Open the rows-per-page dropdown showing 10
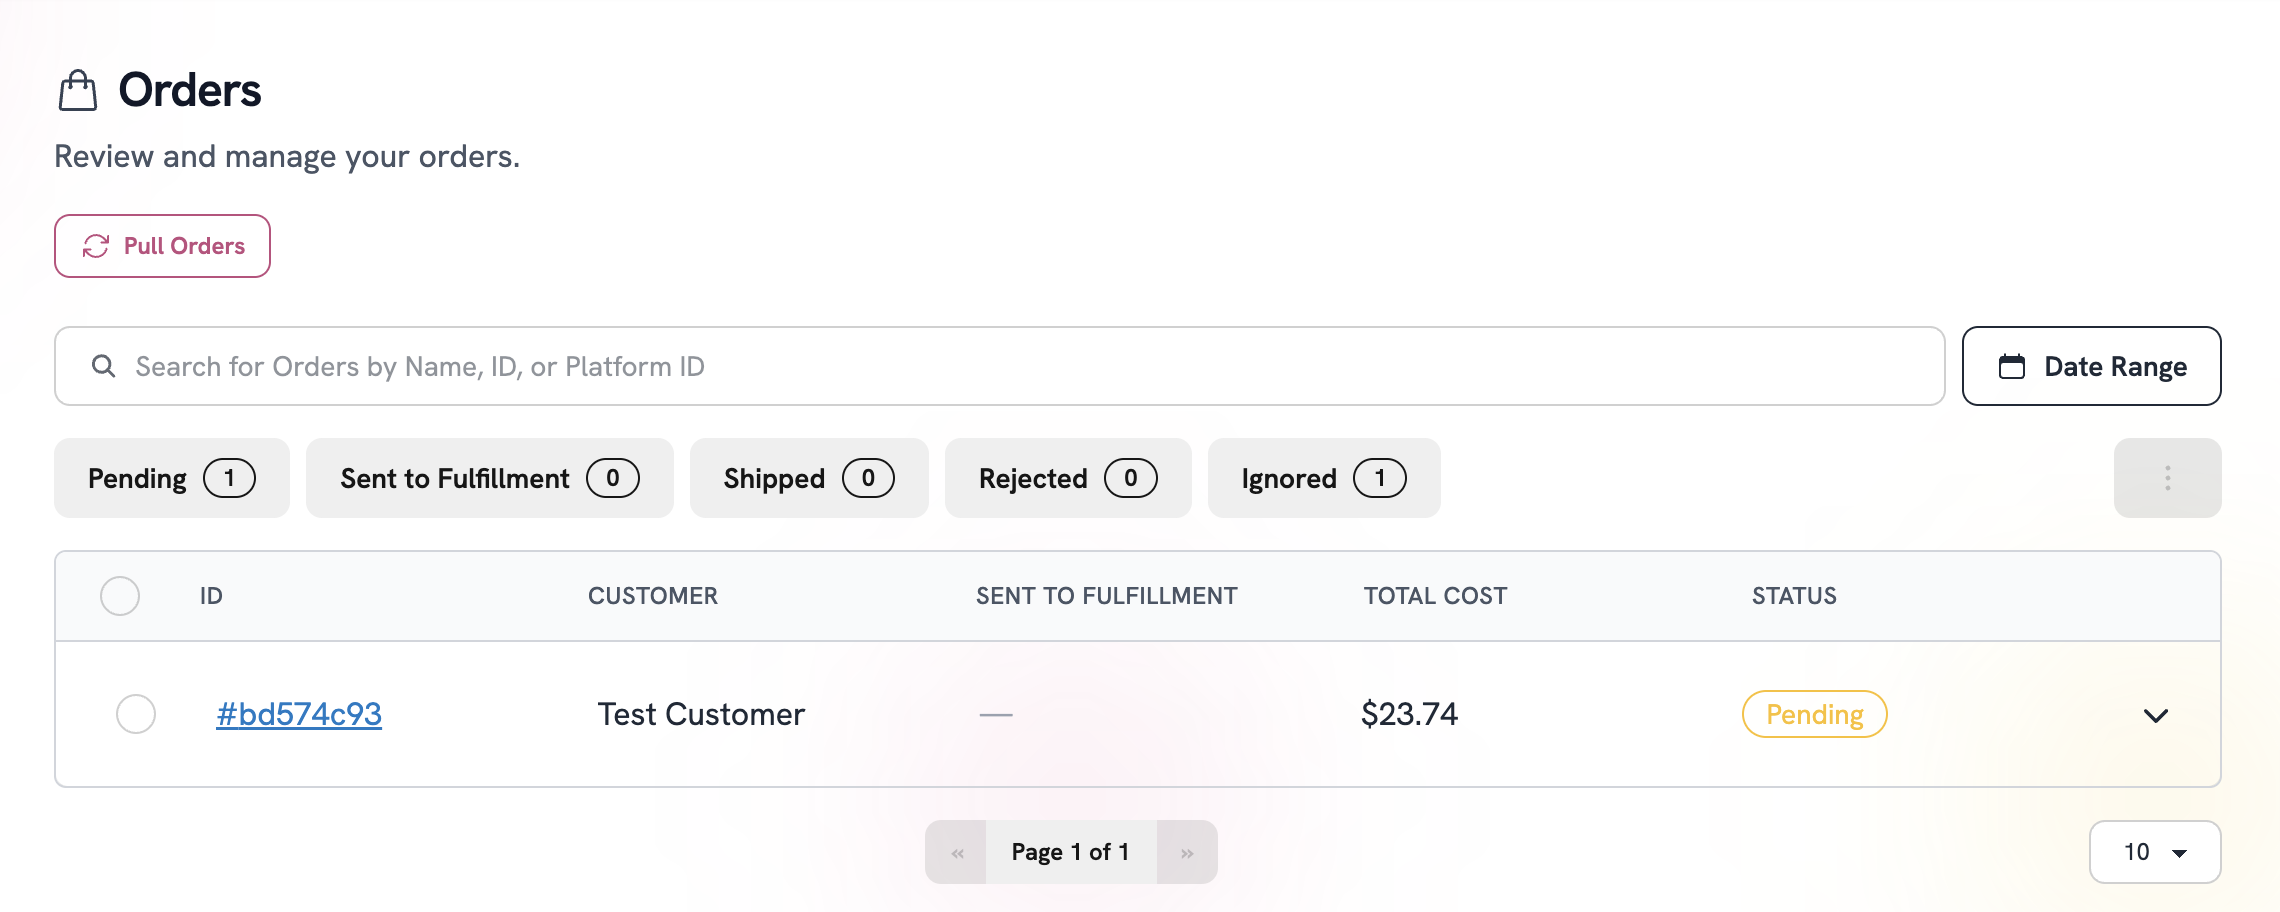The width and height of the screenshot is (2280, 912). tap(2155, 851)
